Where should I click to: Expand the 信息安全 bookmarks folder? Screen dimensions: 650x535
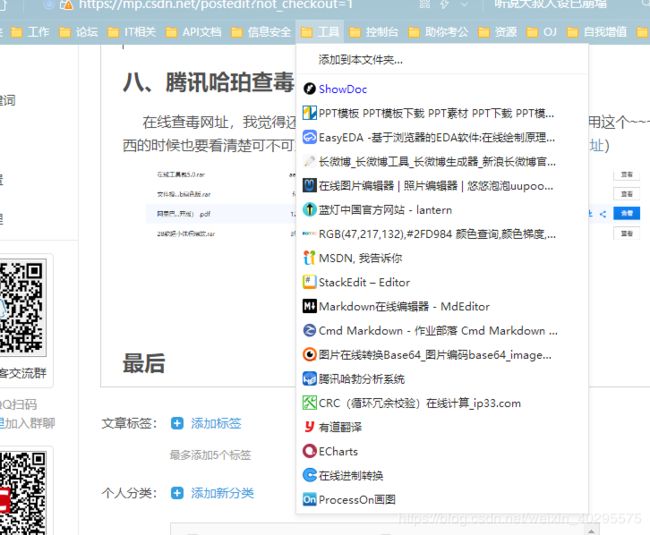click(x=262, y=32)
